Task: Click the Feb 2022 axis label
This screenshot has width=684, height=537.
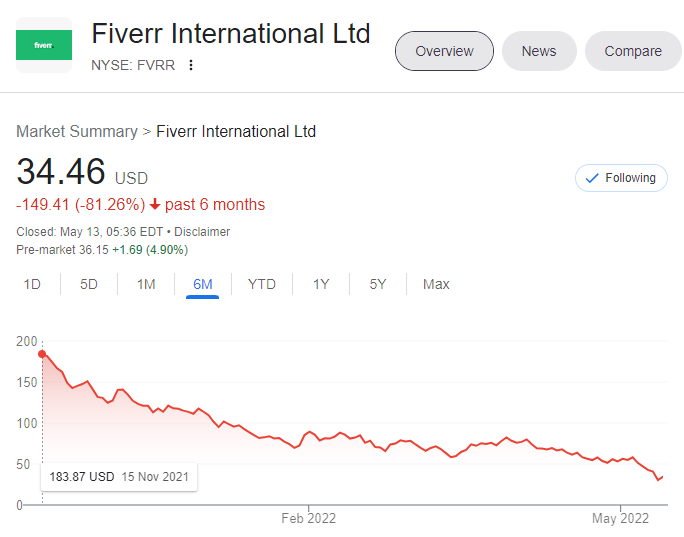Action: pos(308,518)
